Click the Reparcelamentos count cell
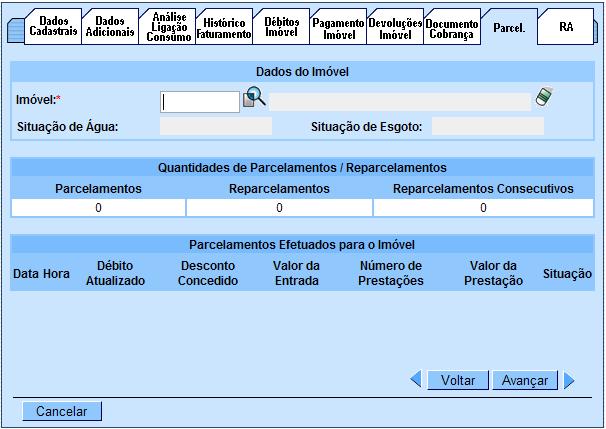Viewport: 606px width, 429px height. tap(279, 208)
